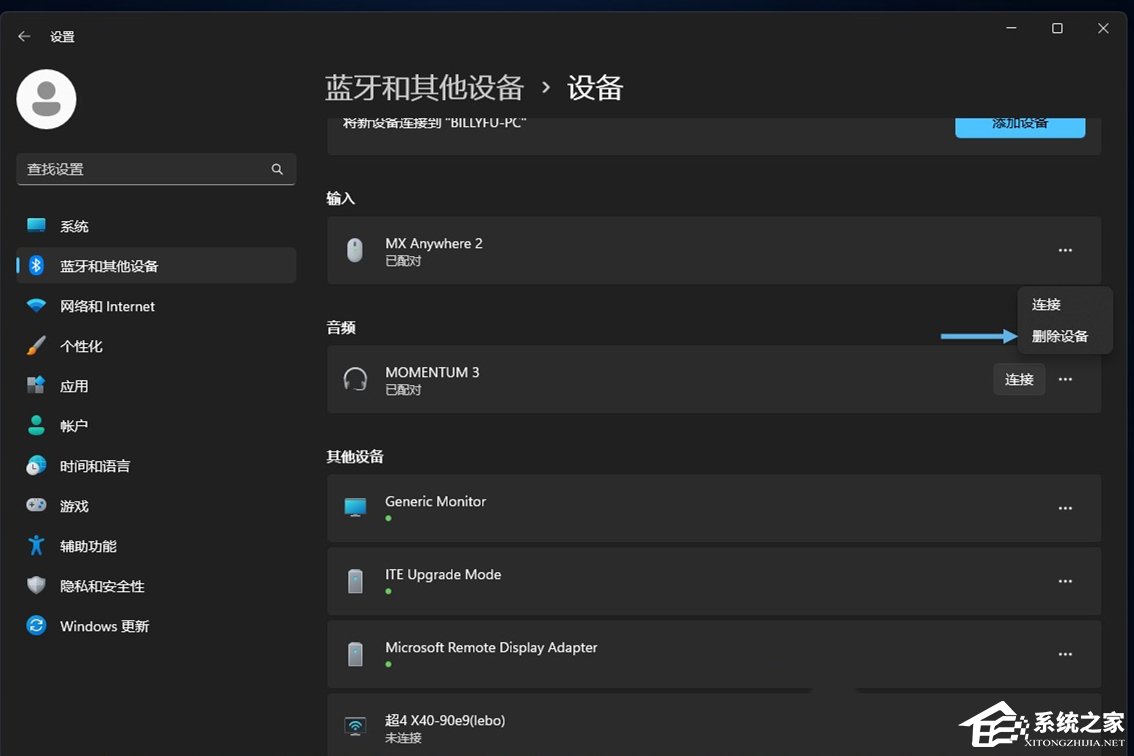Select 删除设备 in the context menu
Screen dimensions: 1134x756
(x=1060, y=337)
